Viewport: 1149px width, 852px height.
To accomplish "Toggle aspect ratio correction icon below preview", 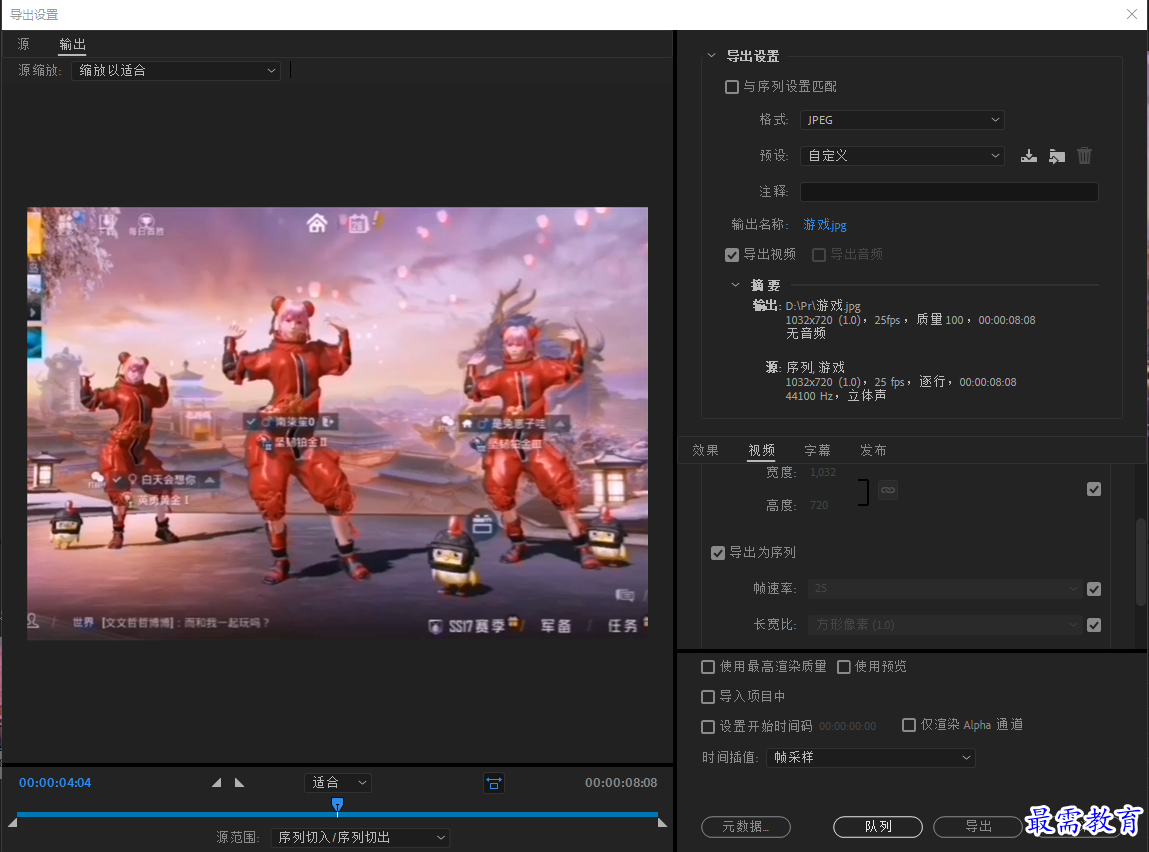I will tap(494, 784).
